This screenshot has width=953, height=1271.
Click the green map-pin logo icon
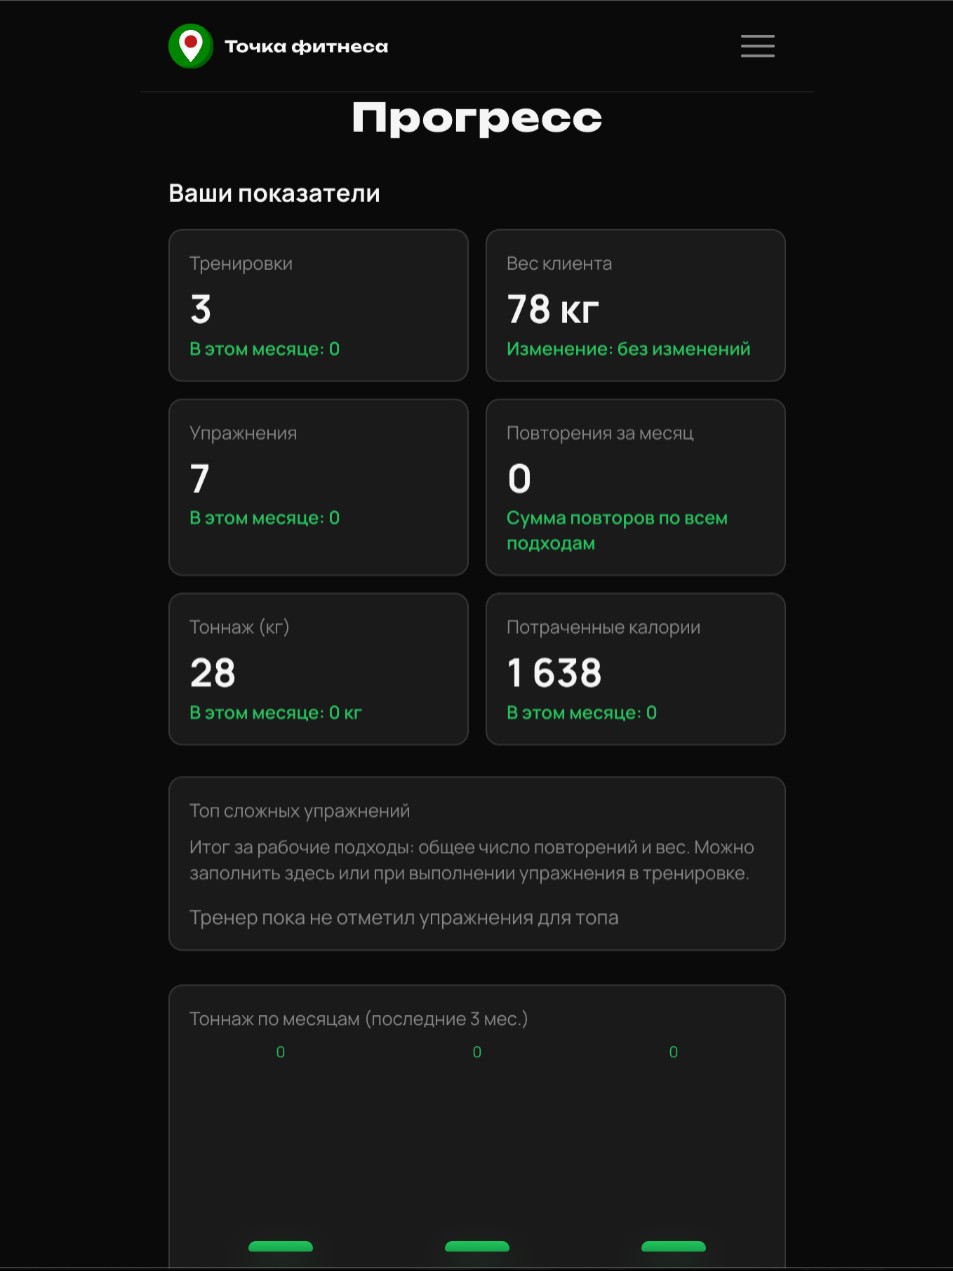point(190,46)
